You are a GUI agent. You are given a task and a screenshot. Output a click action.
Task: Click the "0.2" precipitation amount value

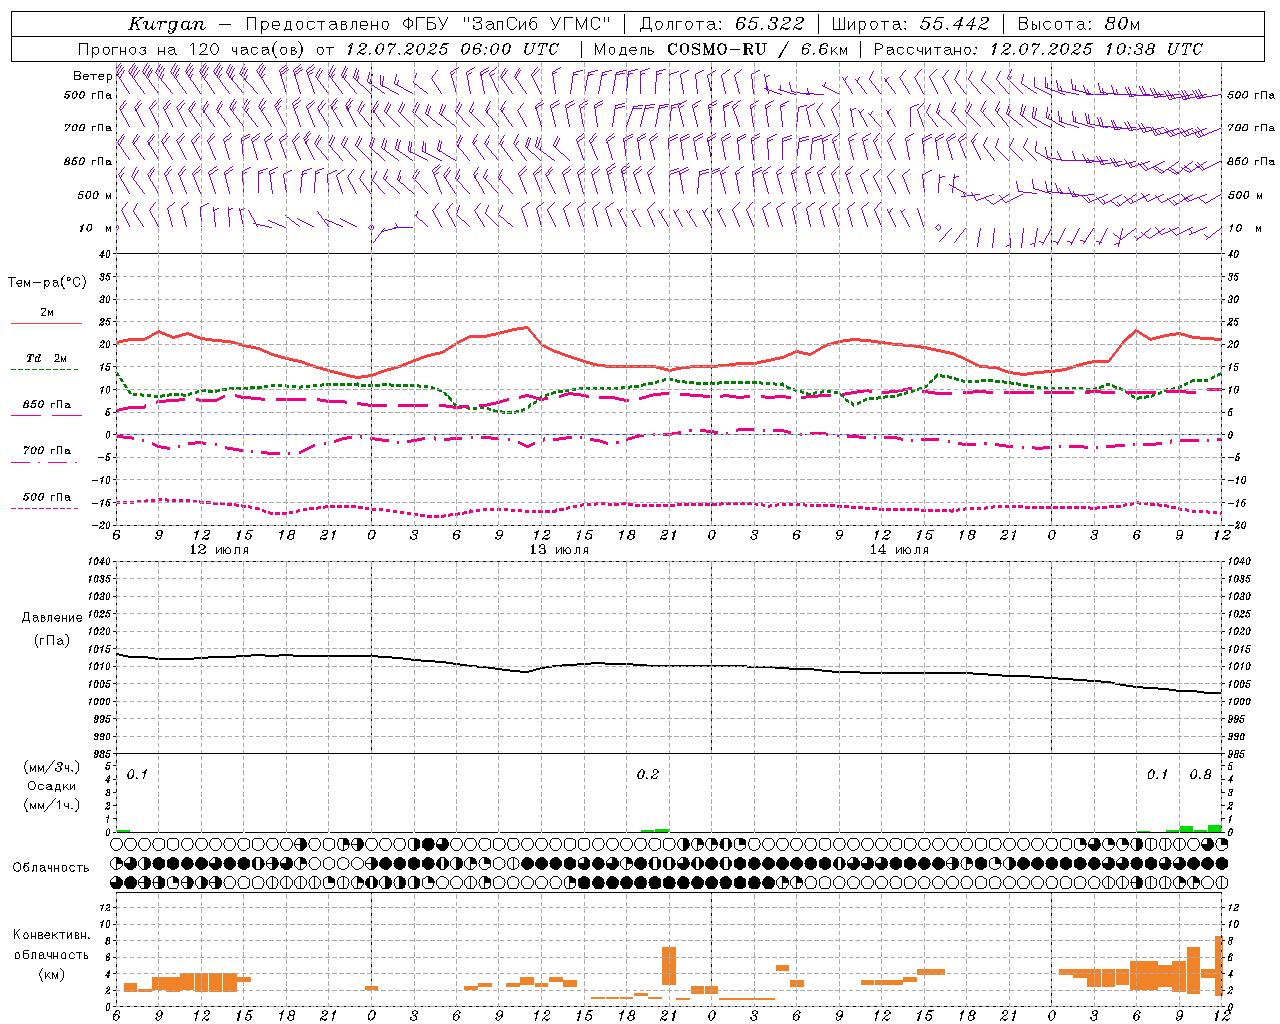tap(648, 775)
